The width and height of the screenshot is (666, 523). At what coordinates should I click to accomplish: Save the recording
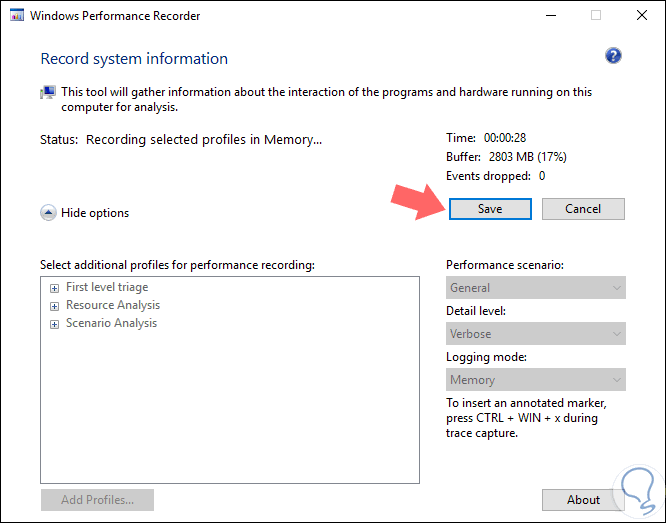(x=489, y=209)
